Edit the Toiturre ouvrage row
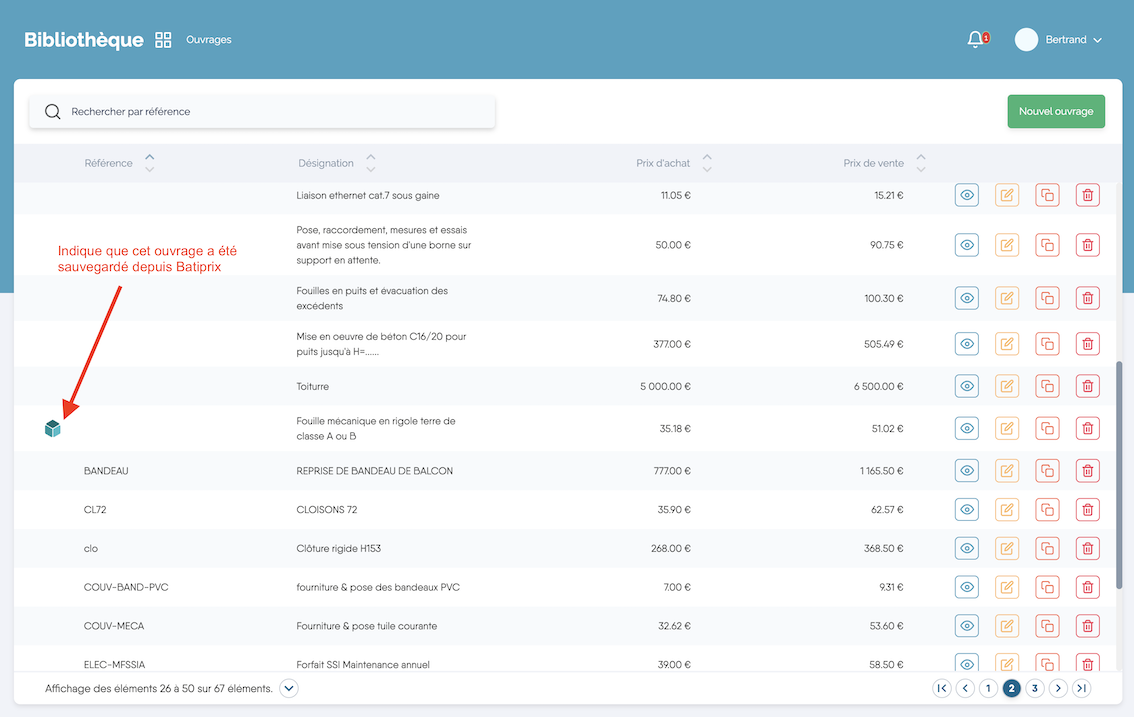Viewport: 1134px width, 717px height. pyautogui.click(x=1007, y=386)
